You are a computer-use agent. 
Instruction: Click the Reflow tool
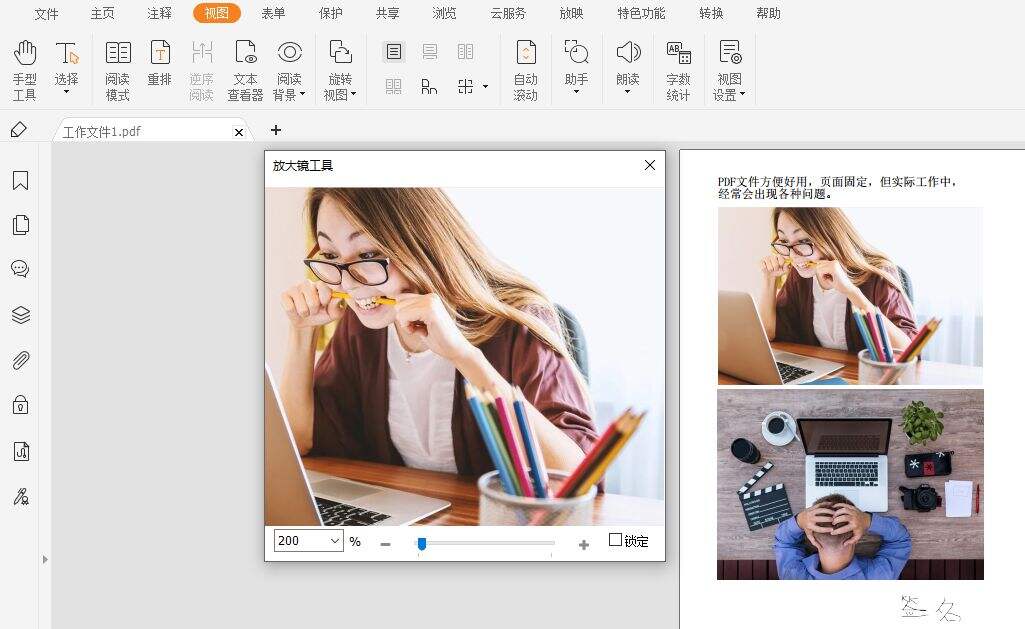[160, 66]
